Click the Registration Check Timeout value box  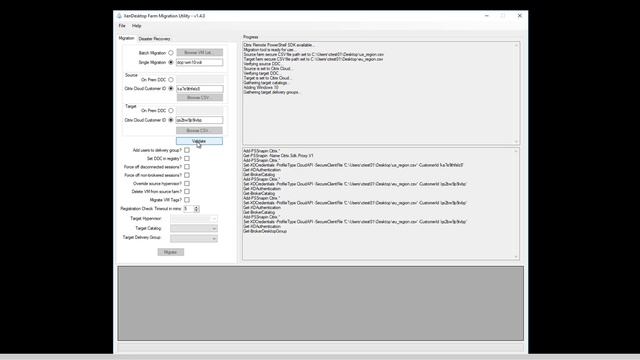click(188, 209)
